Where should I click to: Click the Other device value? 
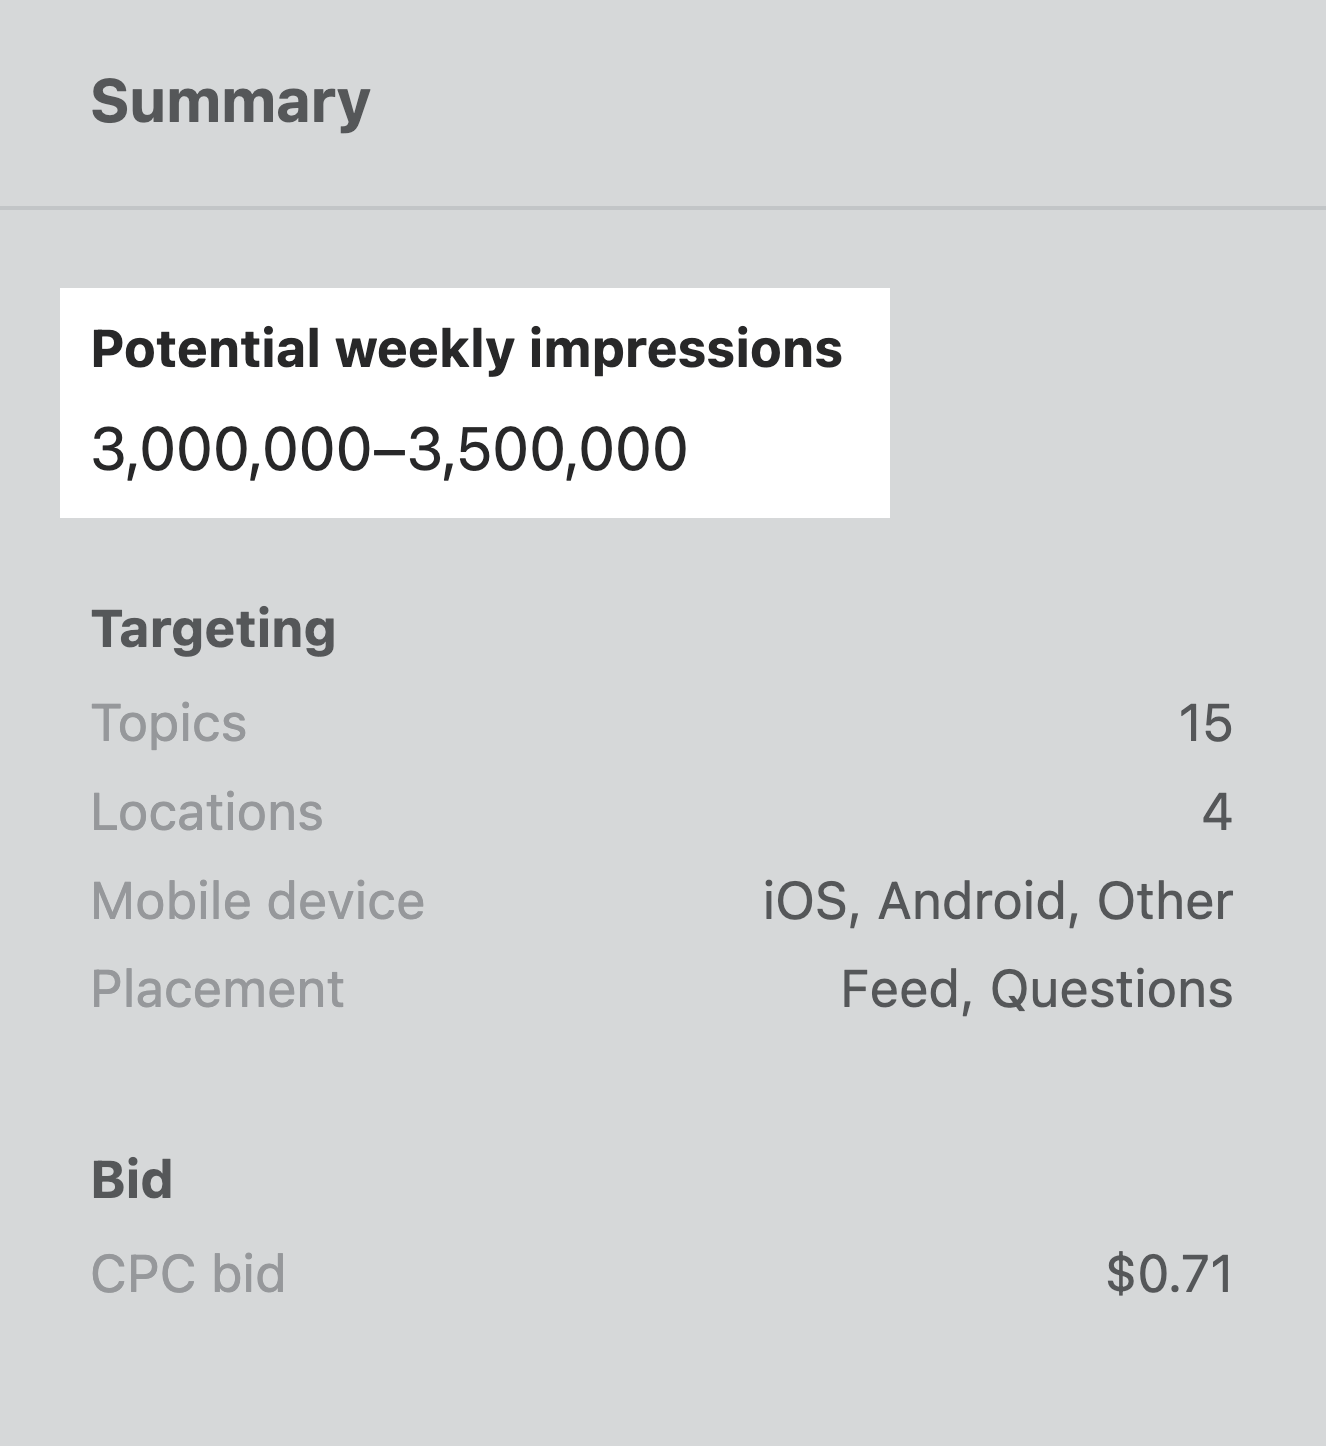pyautogui.click(x=1165, y=900)
